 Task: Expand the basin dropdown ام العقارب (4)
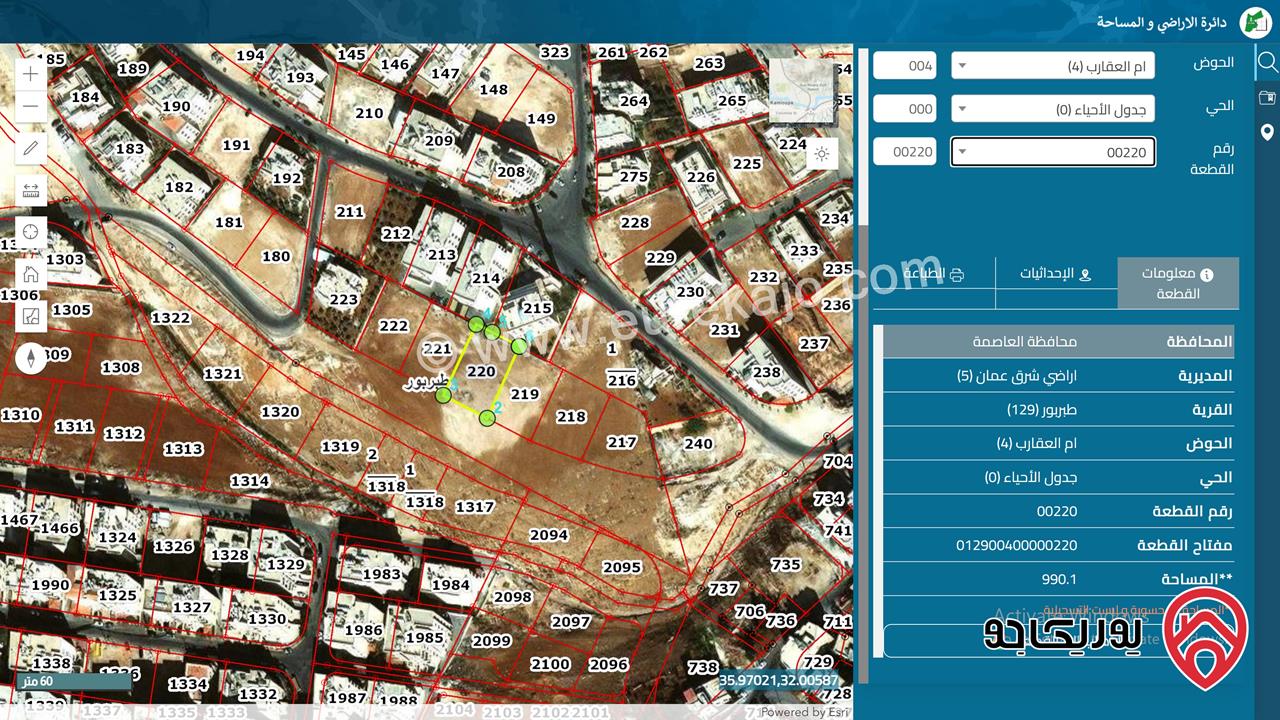tap(1053, 67)
